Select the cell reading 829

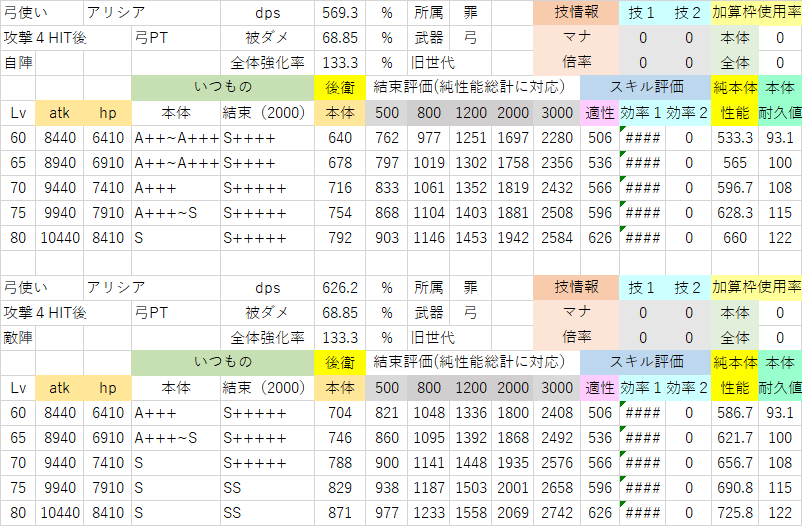(x=340, y=488)
